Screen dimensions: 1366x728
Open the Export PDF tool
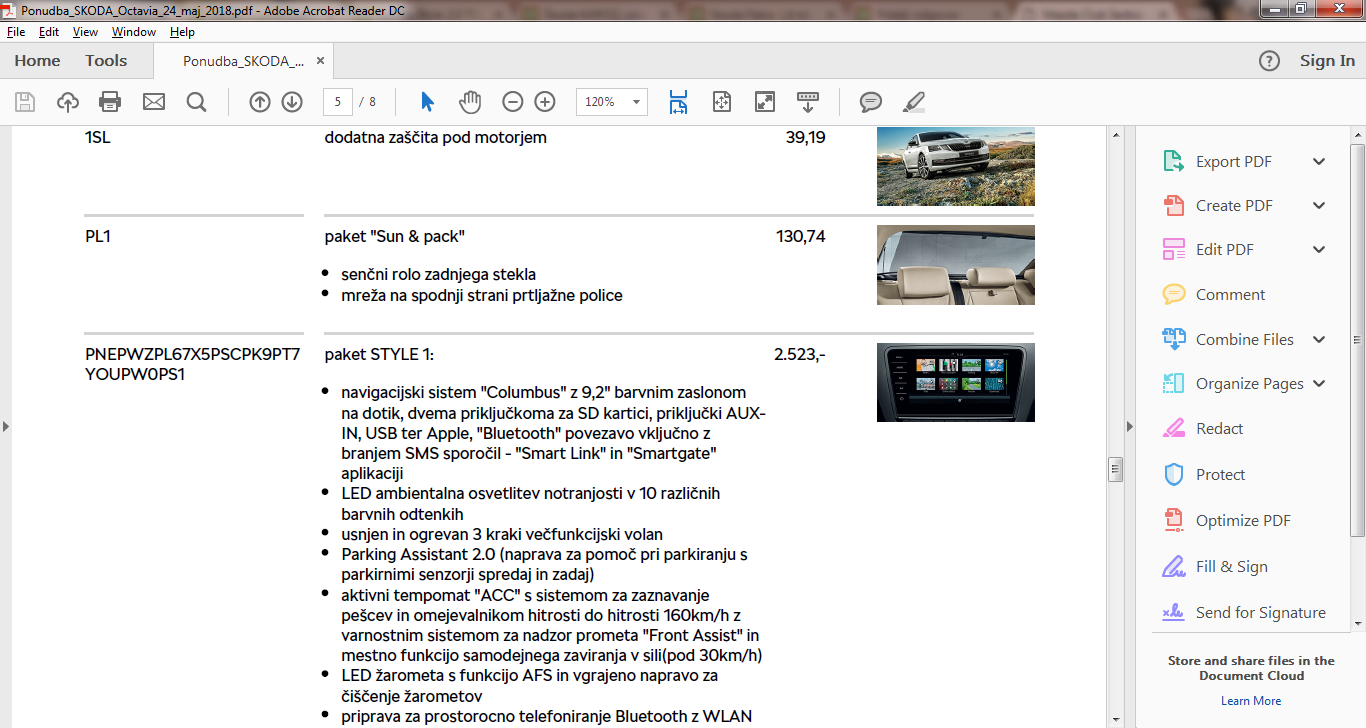[x=1233, y=162]
